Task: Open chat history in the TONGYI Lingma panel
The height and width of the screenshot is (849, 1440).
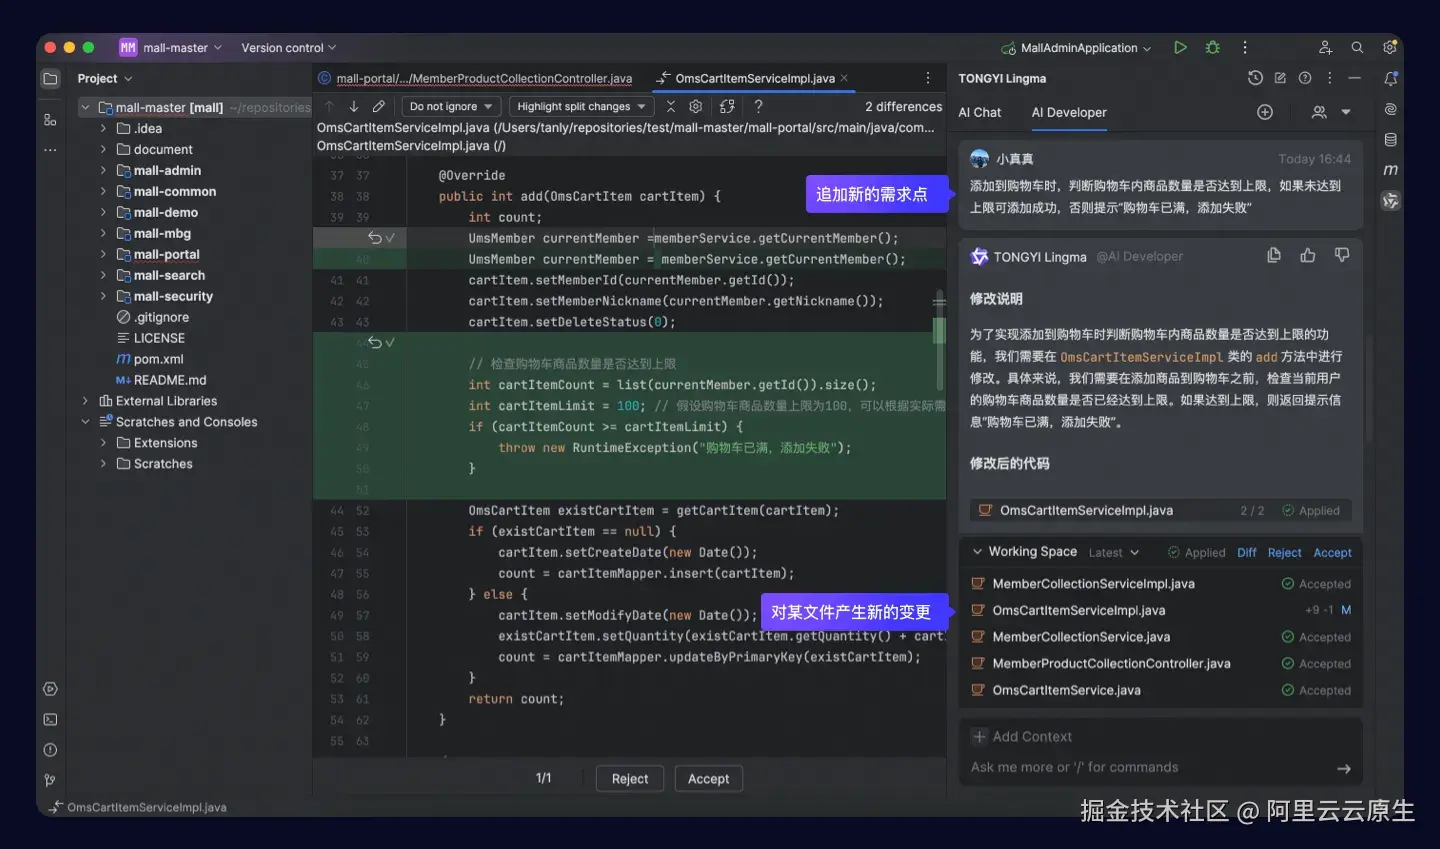Action: click(x=1255, y=78)
